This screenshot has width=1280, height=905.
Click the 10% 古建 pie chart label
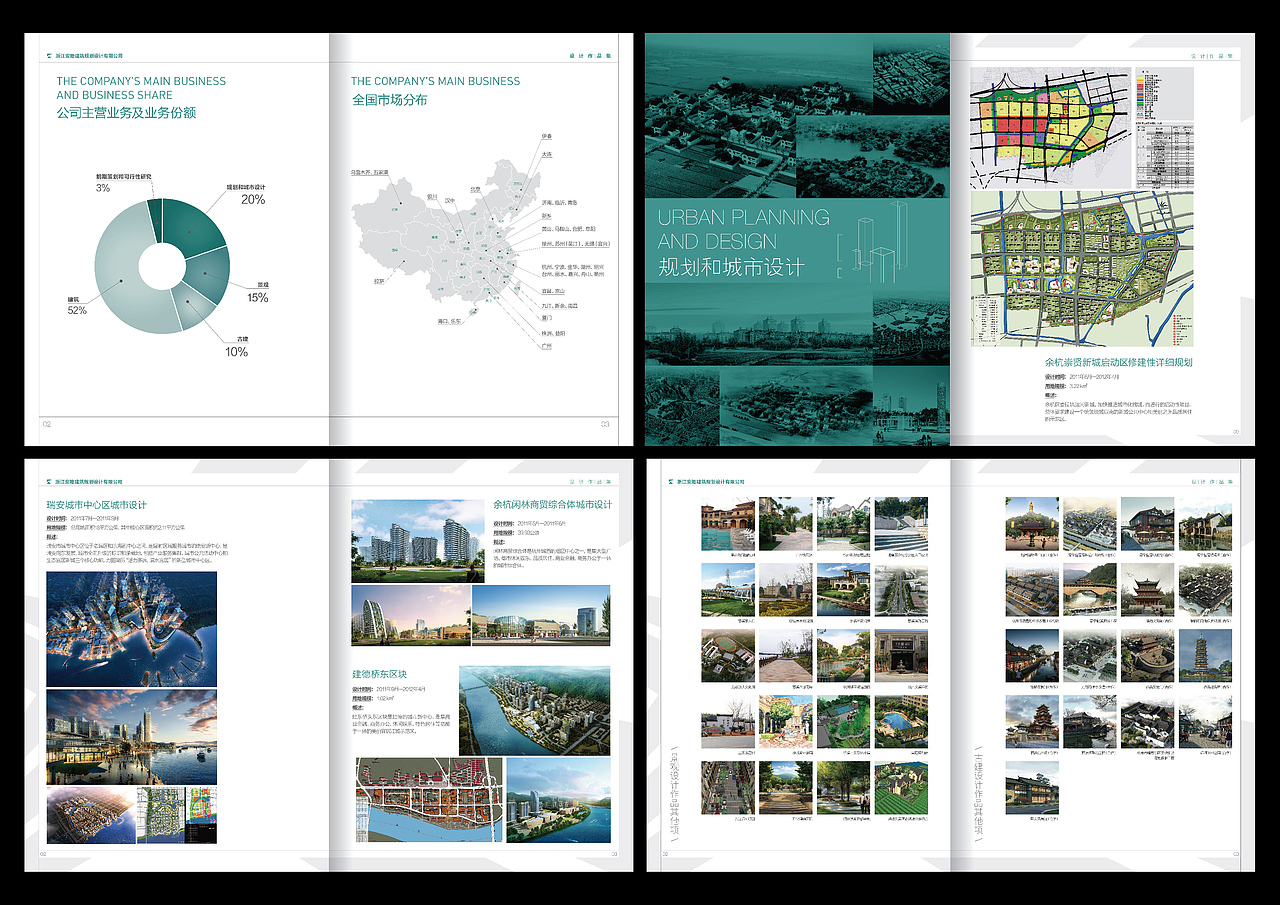click(x=236, y=346)
